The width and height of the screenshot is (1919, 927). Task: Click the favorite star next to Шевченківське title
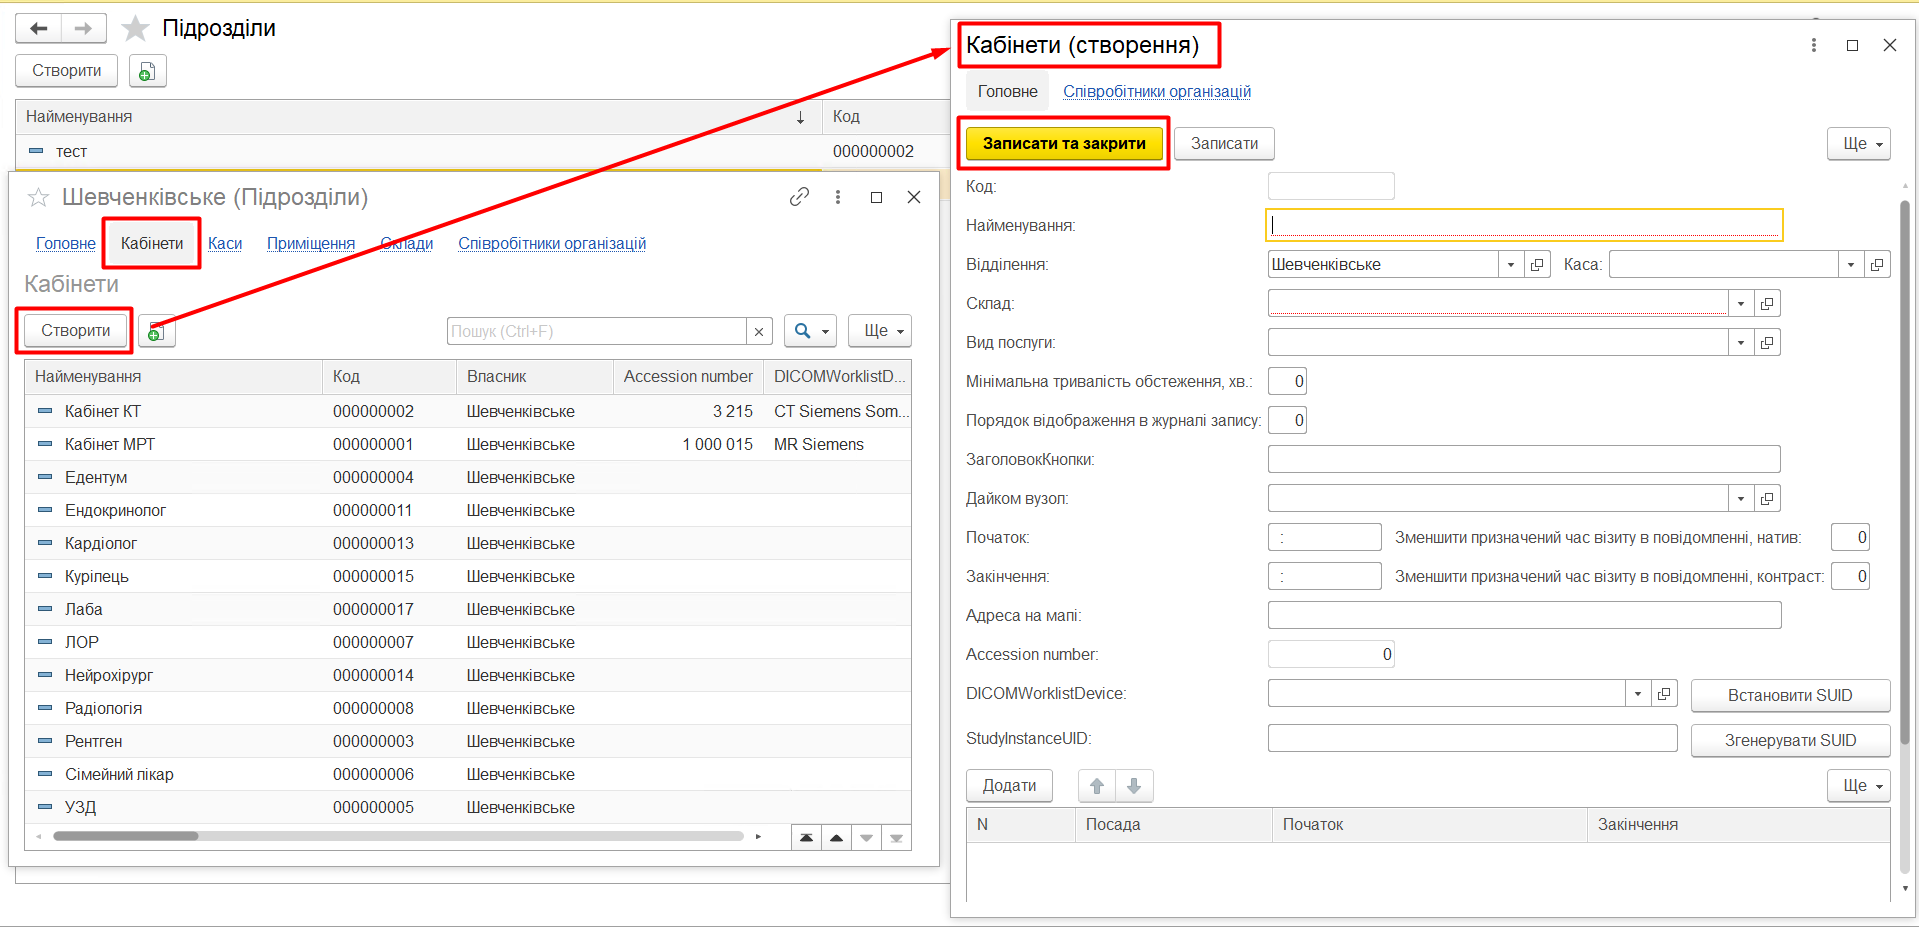pos(38,198)
